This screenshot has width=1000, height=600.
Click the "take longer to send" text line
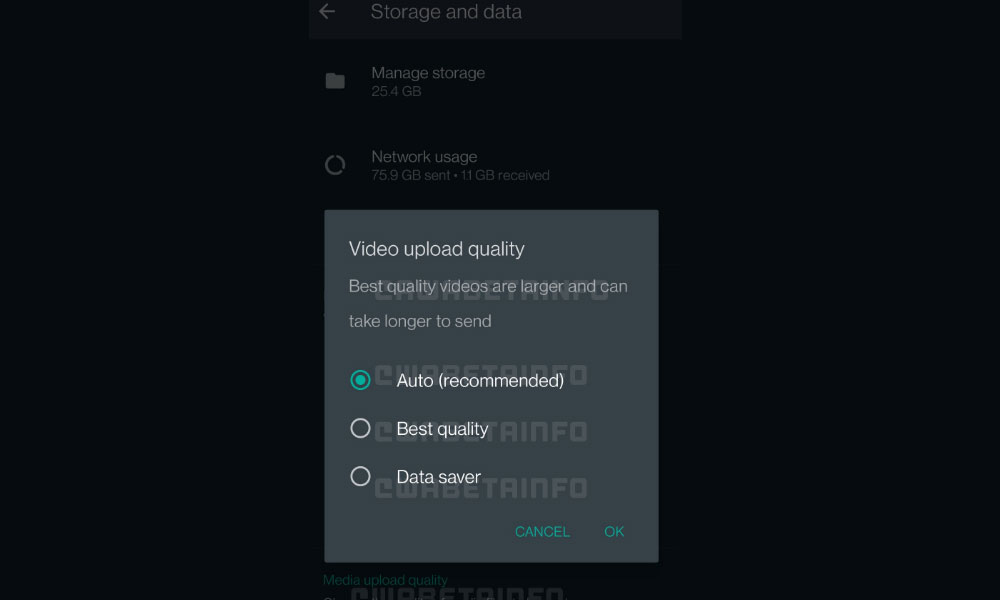420,321
